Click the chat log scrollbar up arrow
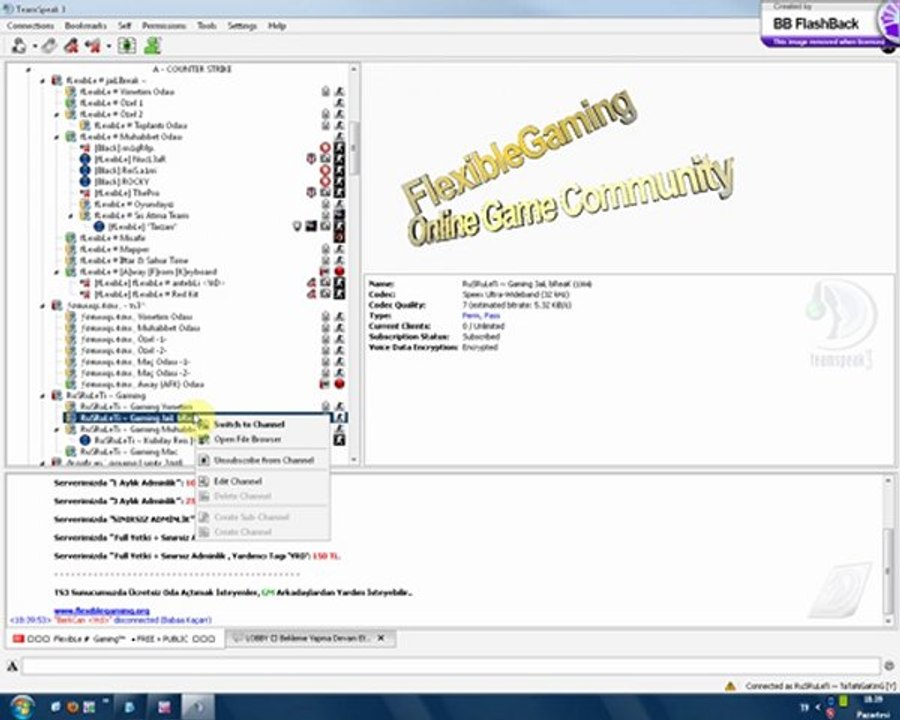This screenshot has height=720, width=900. coord(889,480)
